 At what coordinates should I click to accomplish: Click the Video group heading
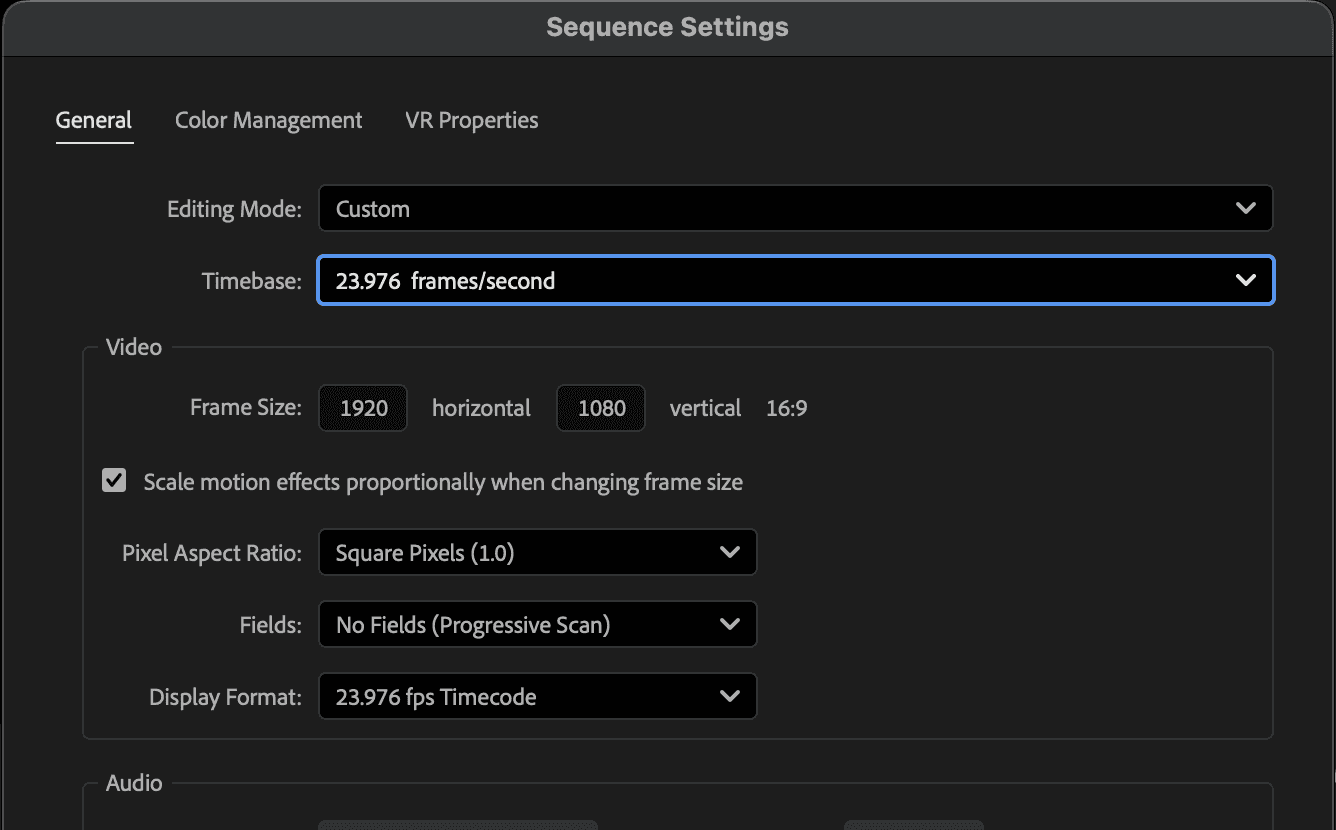[134, 347]
